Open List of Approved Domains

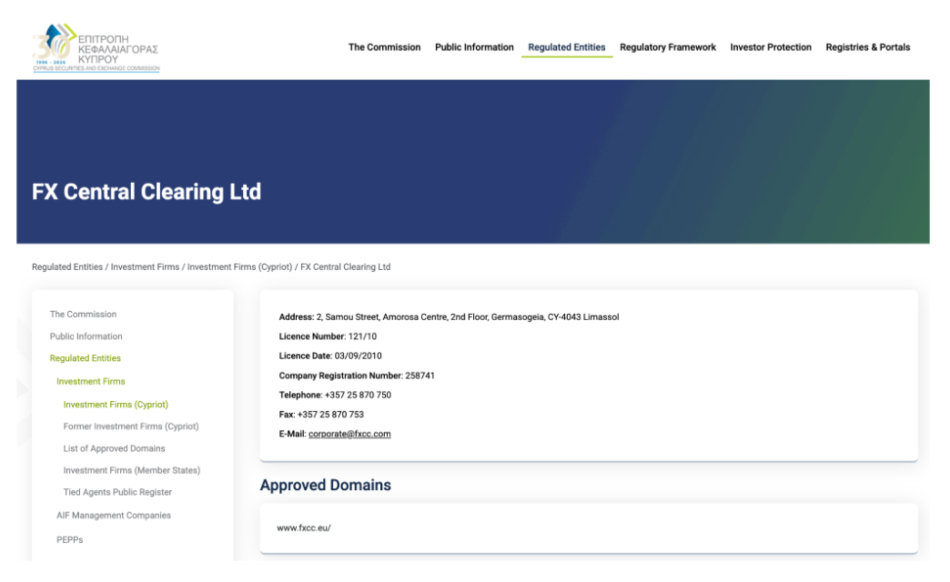tap(114, 449)
